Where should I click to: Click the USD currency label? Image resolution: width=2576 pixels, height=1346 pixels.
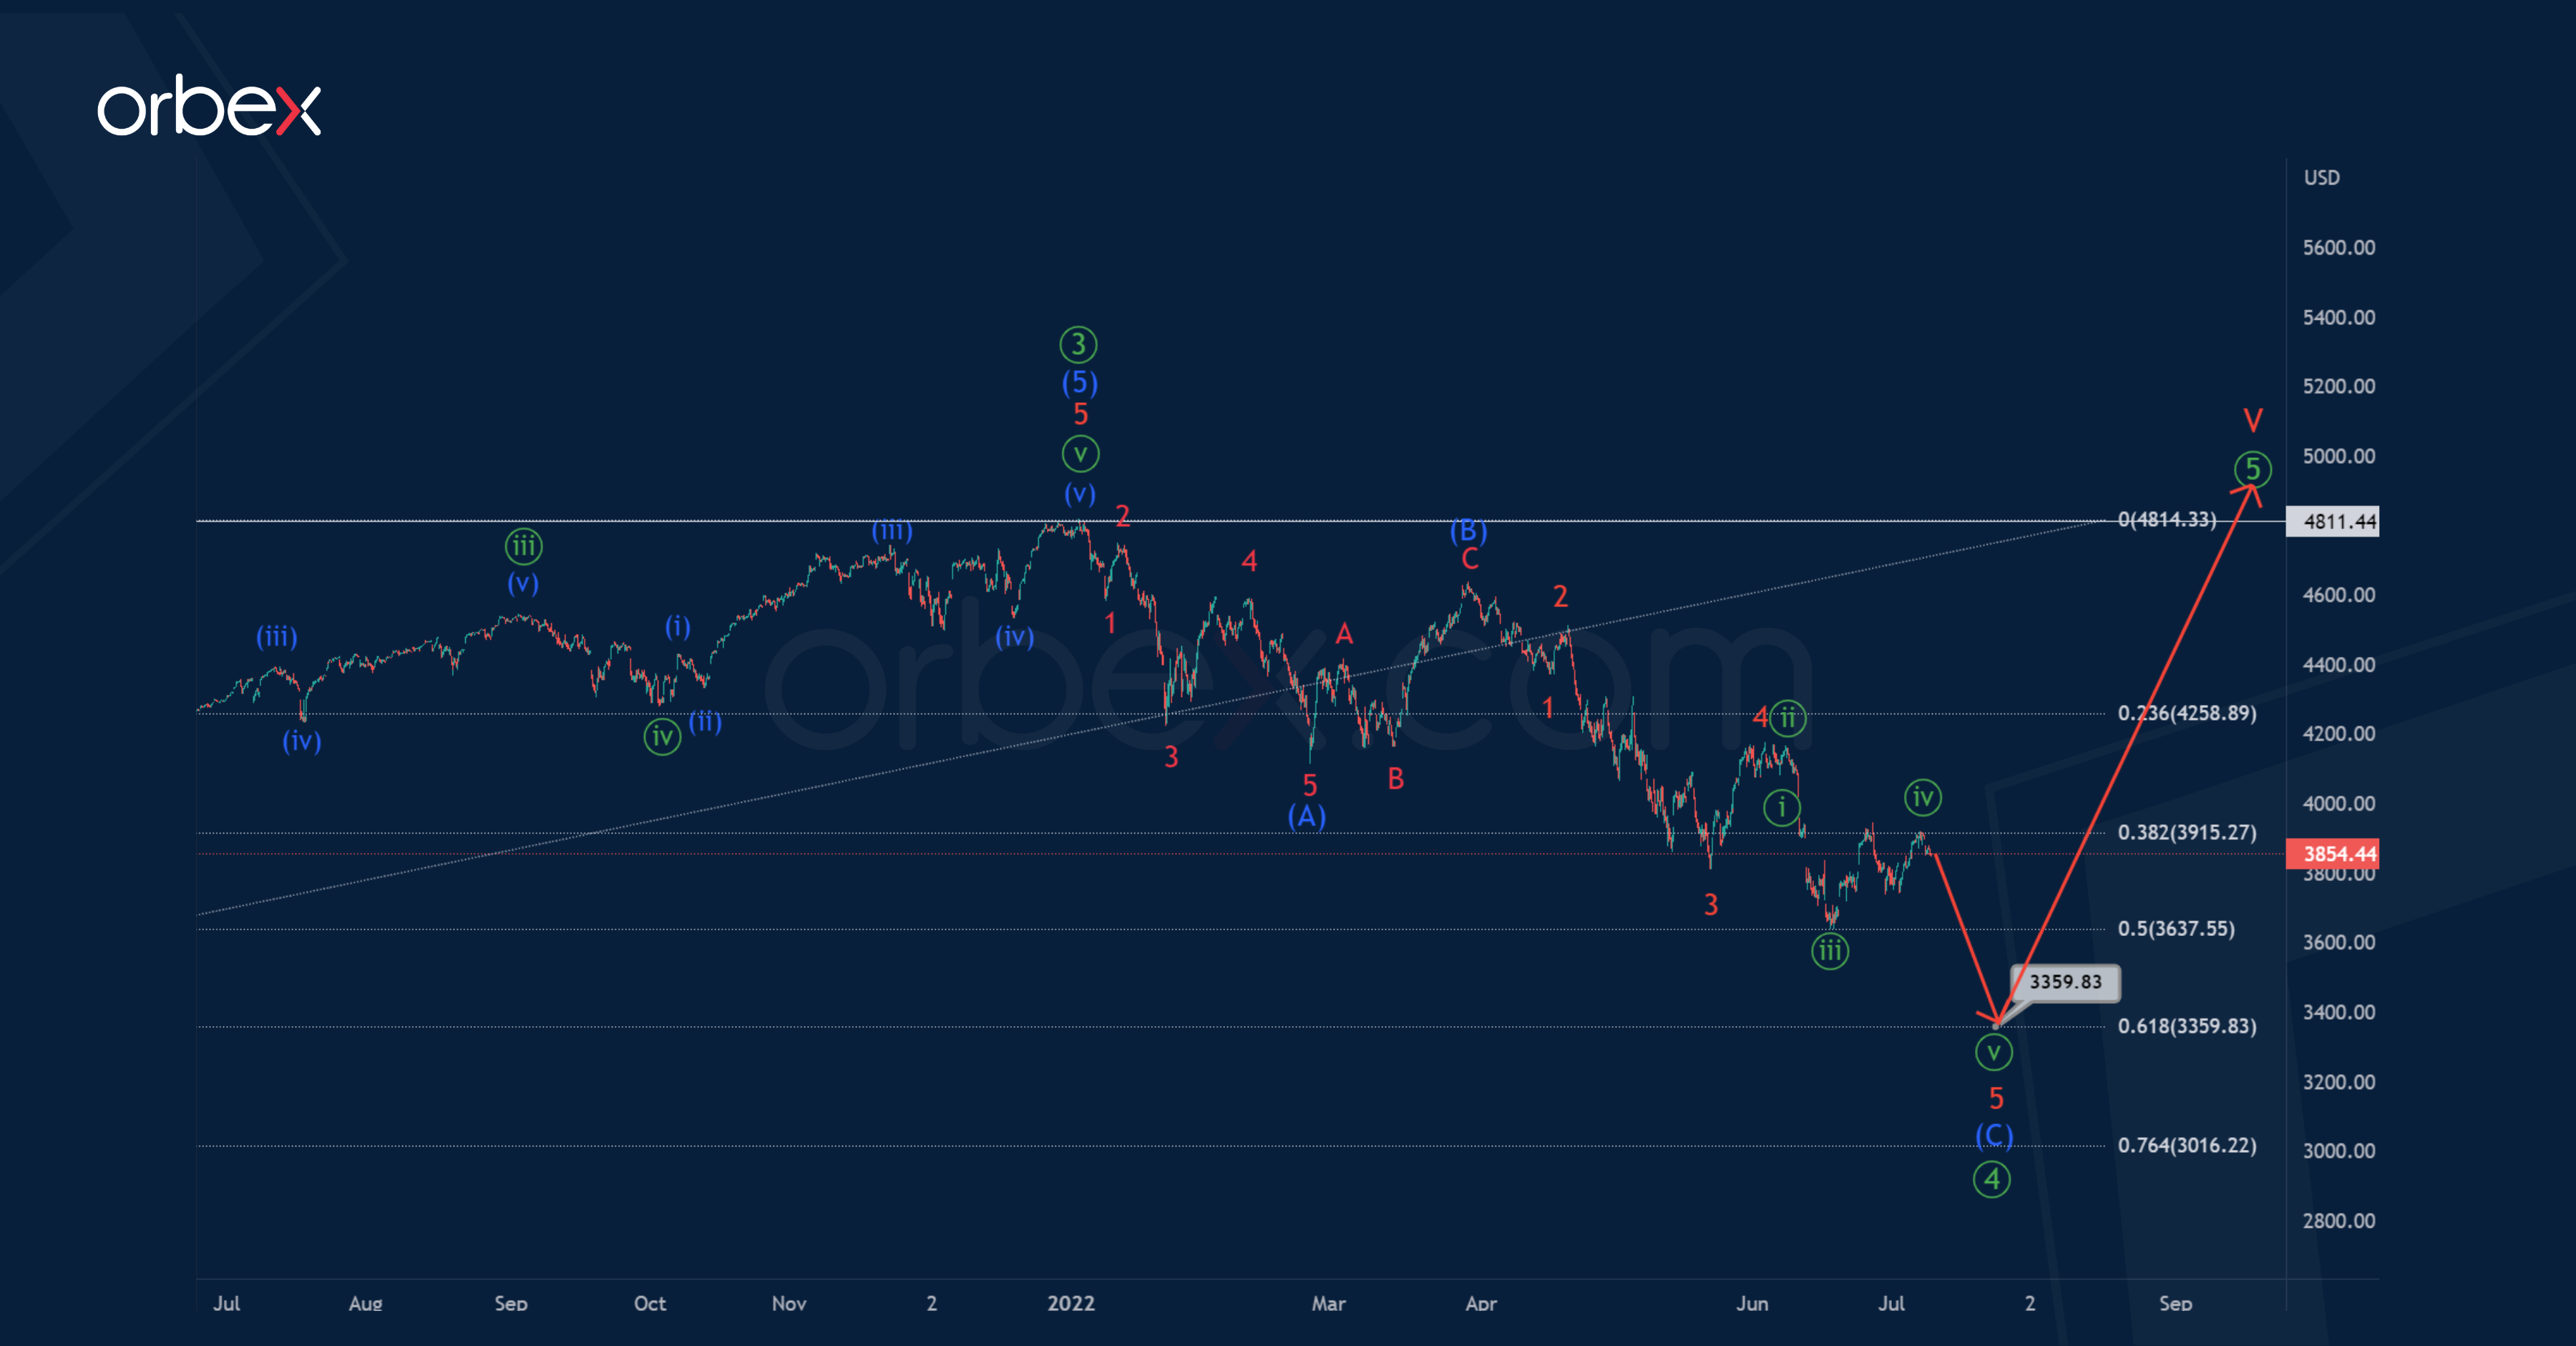click(x=2321, y=177)
